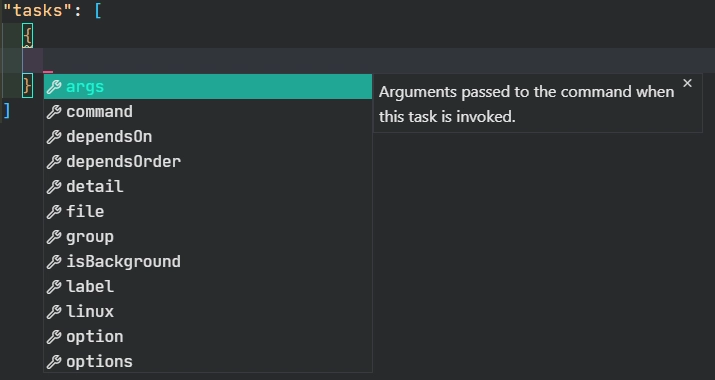Choose group from the autocomplete list
The image size is (715, 380).
[x=208, y=237]
